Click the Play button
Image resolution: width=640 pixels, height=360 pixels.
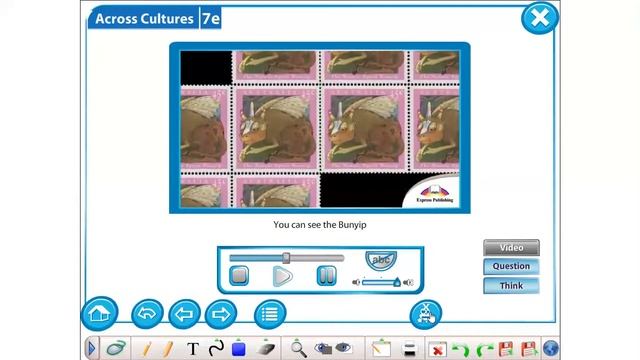coord(282,276)
